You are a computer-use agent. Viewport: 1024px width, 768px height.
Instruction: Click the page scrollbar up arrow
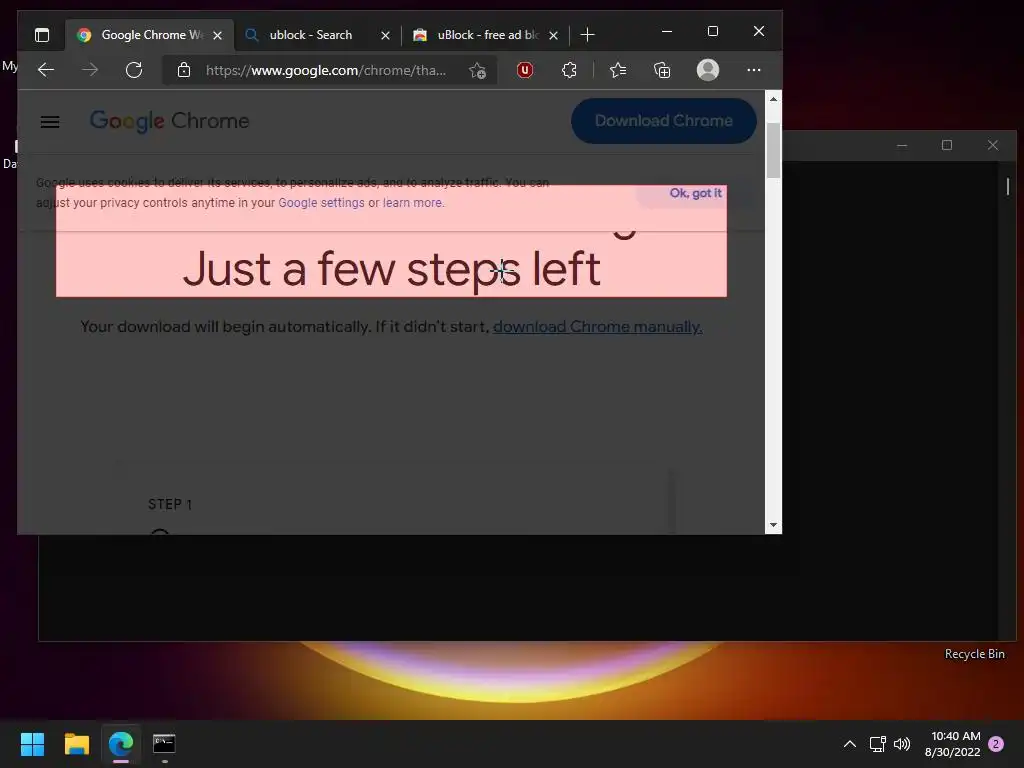click(x=773, y=99)
